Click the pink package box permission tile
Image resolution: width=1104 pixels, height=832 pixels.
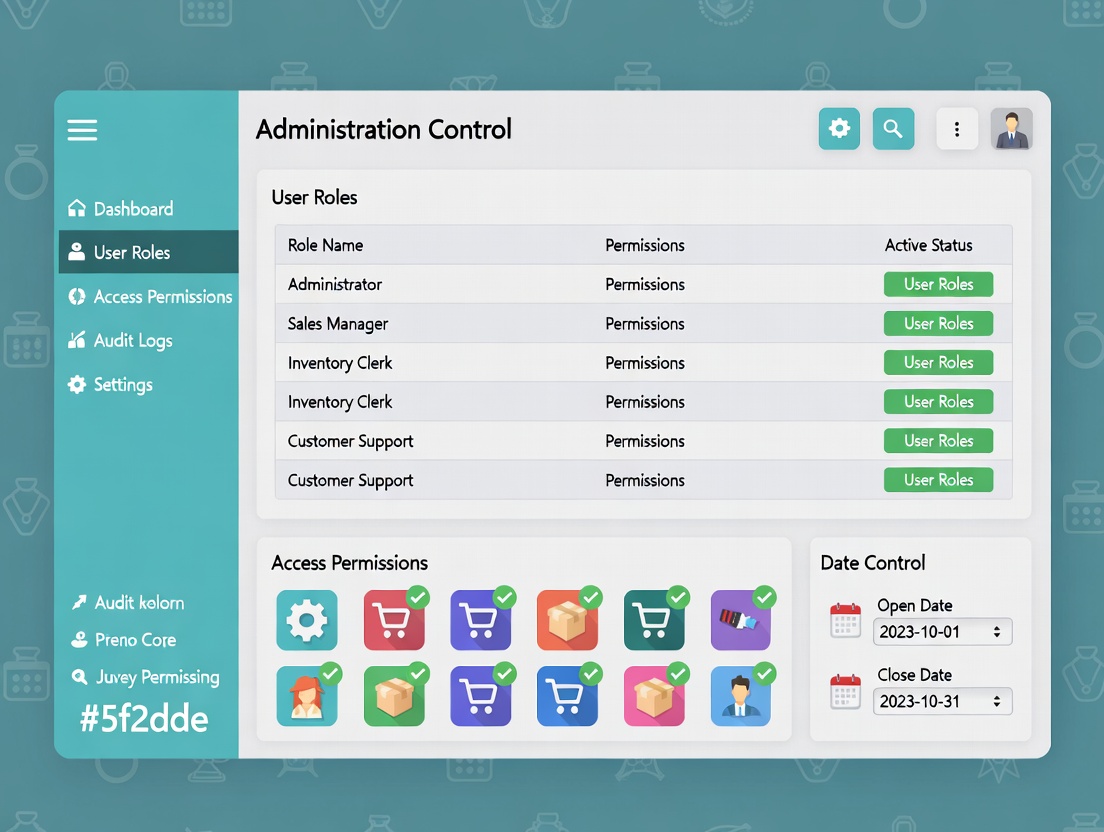coord(654,696)
